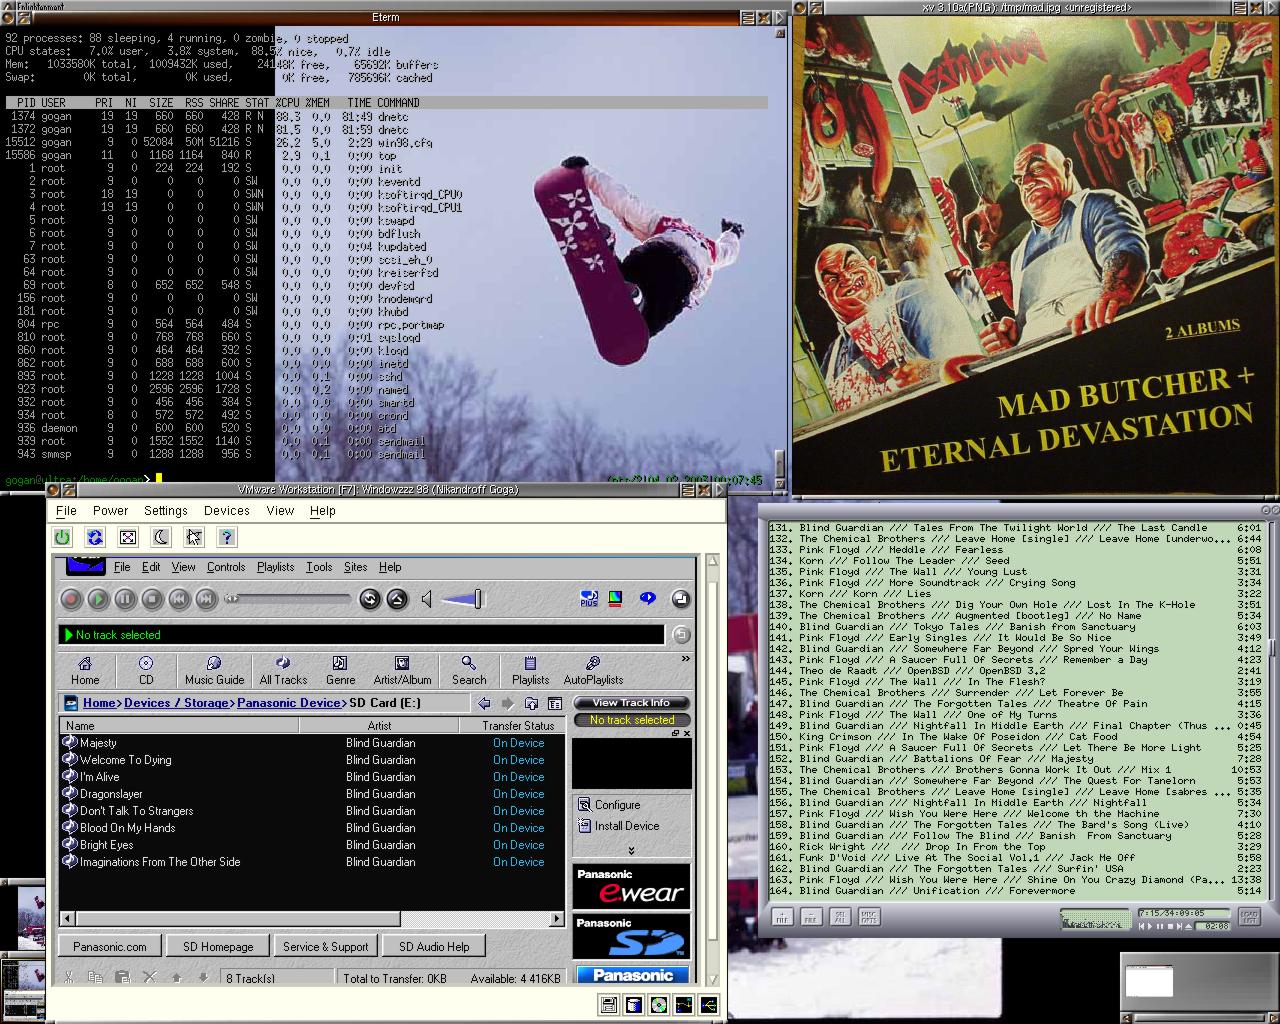The width and height of the screenshot is (1280, 1024).
Task: Open AutoPlaylists in the jukebox navigation bar
Action: [x=593, y=670]
